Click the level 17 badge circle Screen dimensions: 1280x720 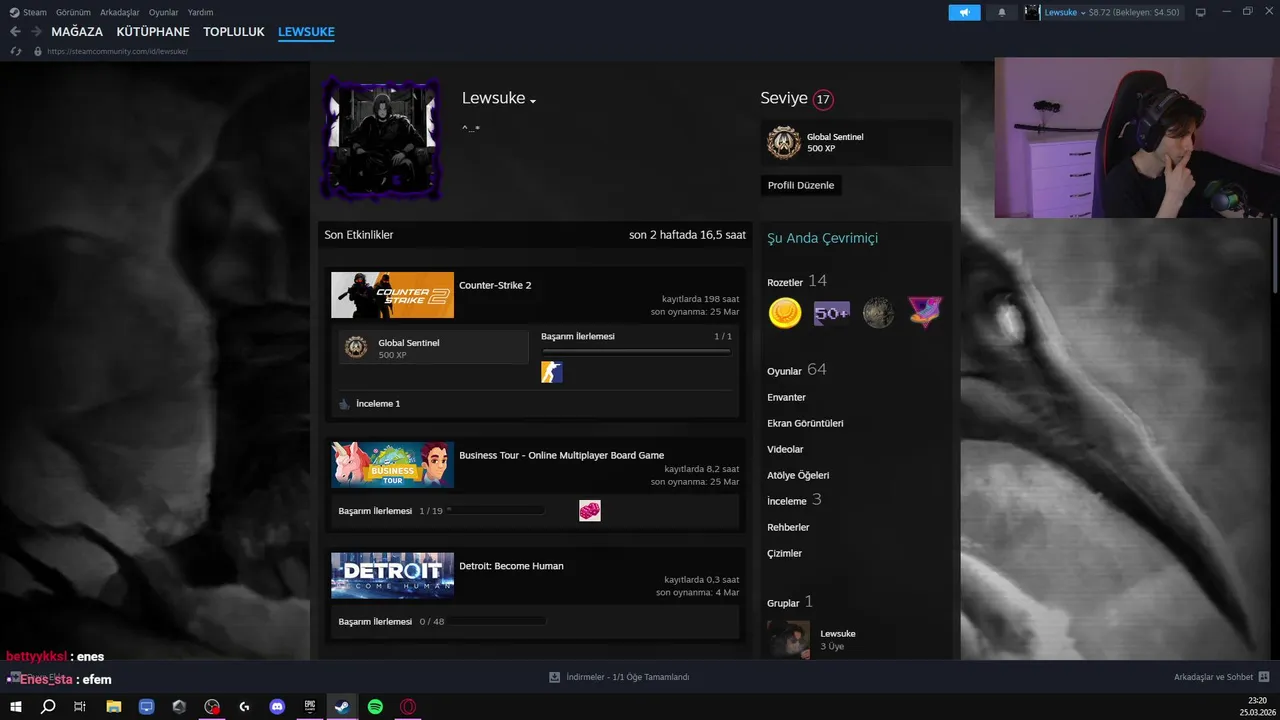coord(823,99)
